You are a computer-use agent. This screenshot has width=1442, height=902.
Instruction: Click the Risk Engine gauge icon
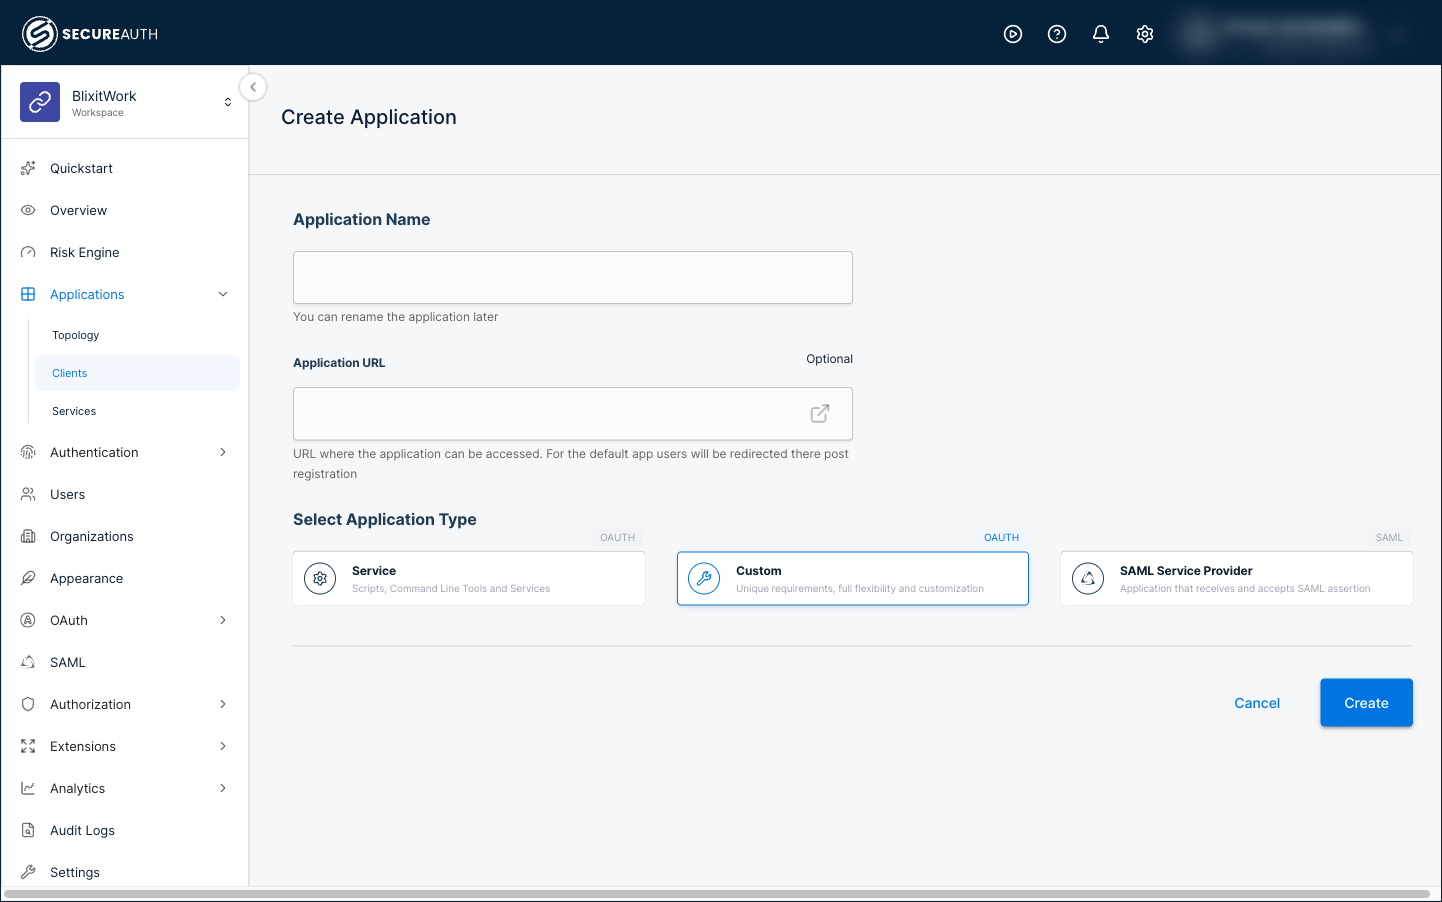point(28,252)
